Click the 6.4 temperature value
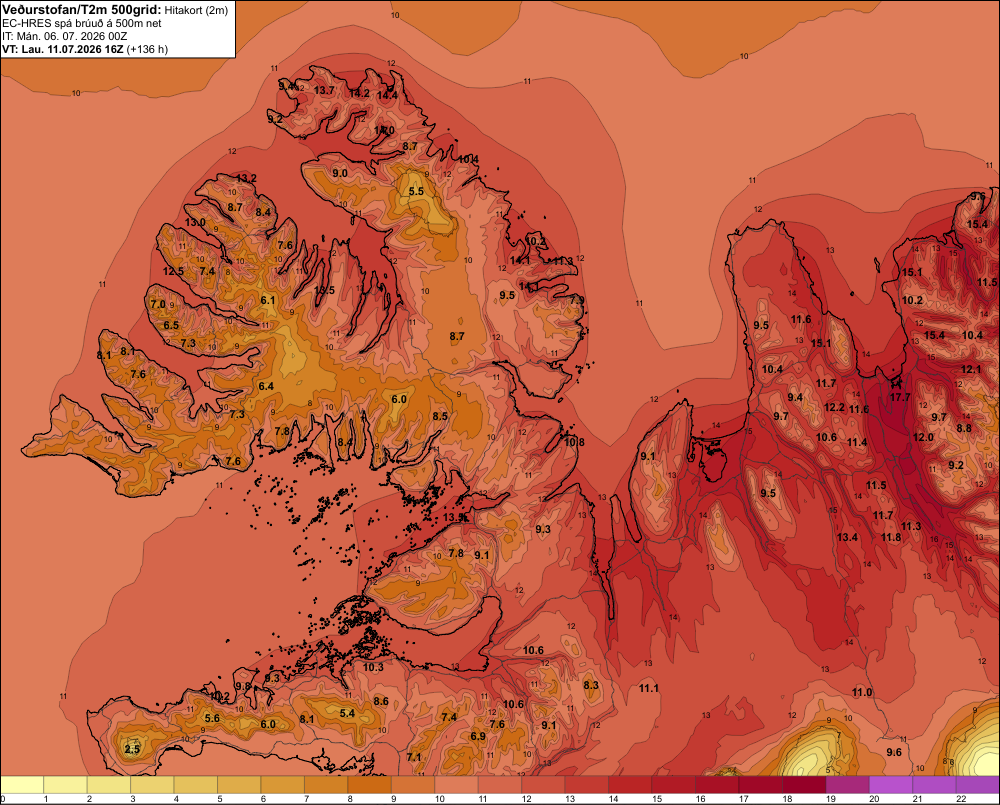The height and width of the screenshot is (805, 1000). point(266,387)
